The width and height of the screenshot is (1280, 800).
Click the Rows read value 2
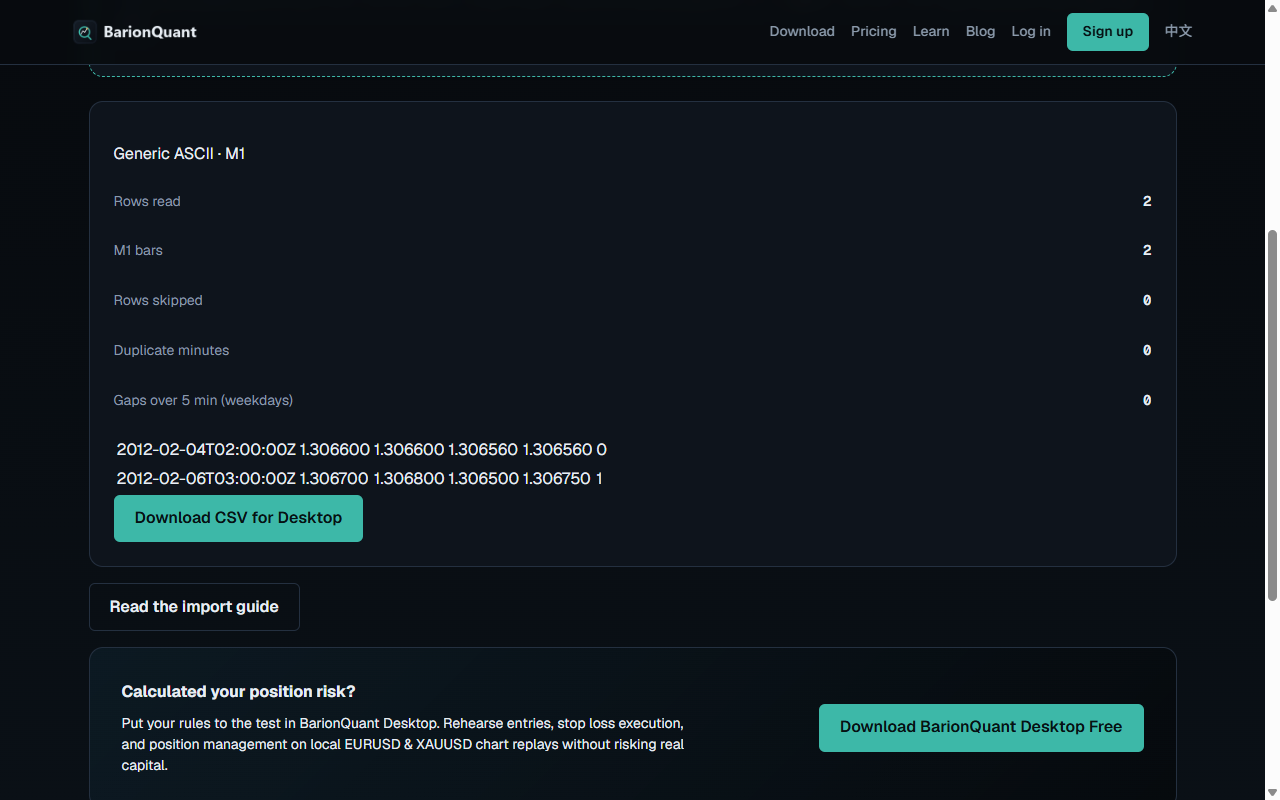point(1147,201)
